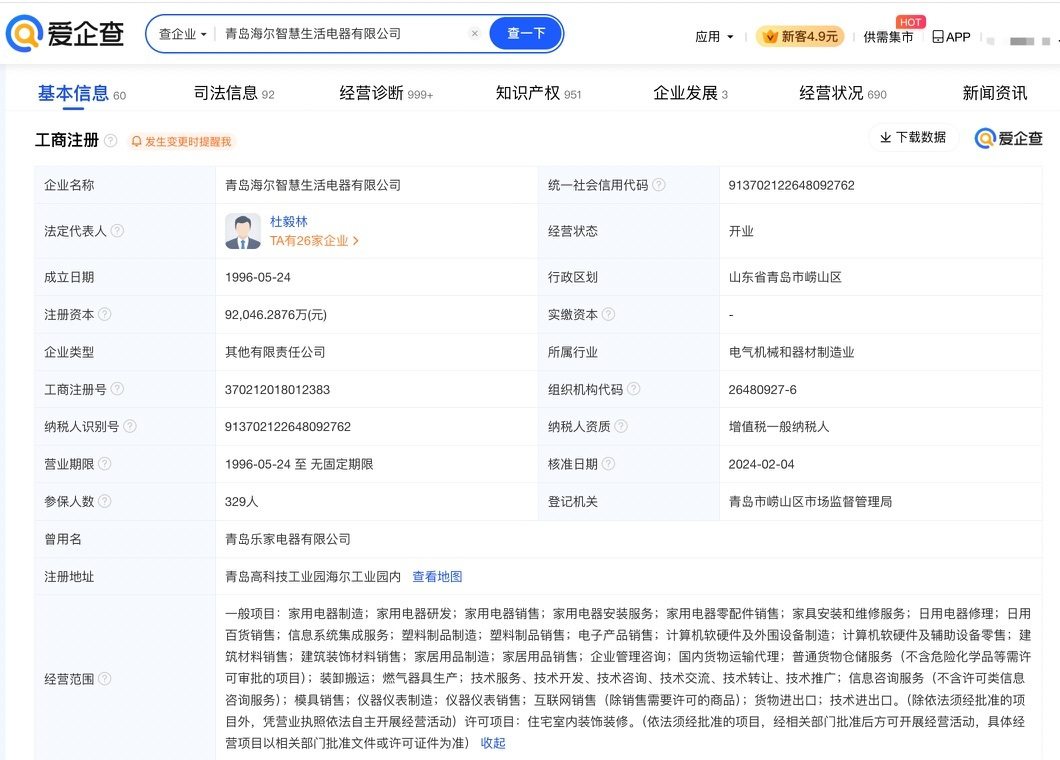Open the 知识产权 tab
This screenshot has width=1060, height=760.
tap(538, 93)
